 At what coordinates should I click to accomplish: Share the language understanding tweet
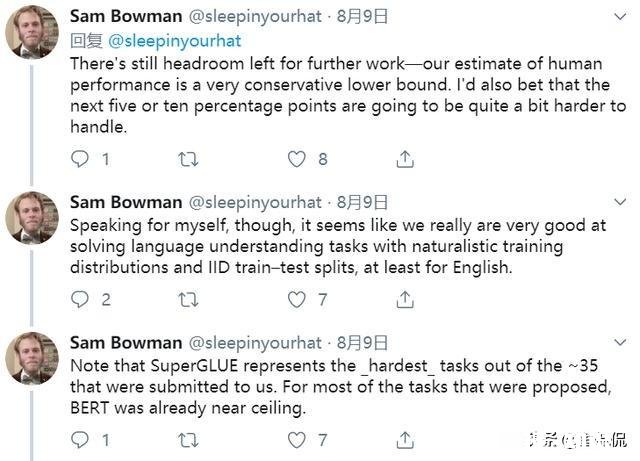[405, 299]
